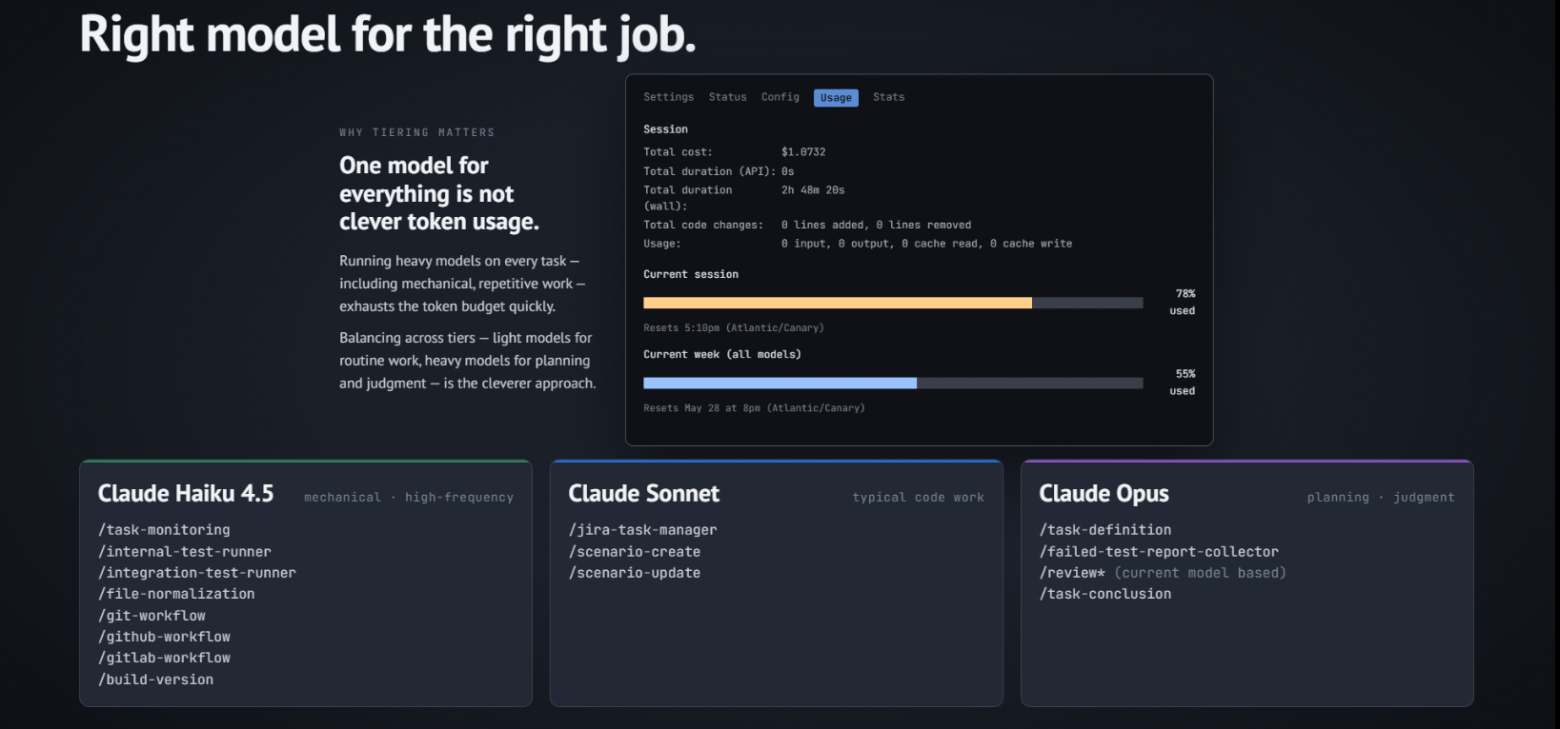The height and width of the screenshot is (729, 1560).
Task: Select the /integration-test-runner entry
Action: point(197,573)
